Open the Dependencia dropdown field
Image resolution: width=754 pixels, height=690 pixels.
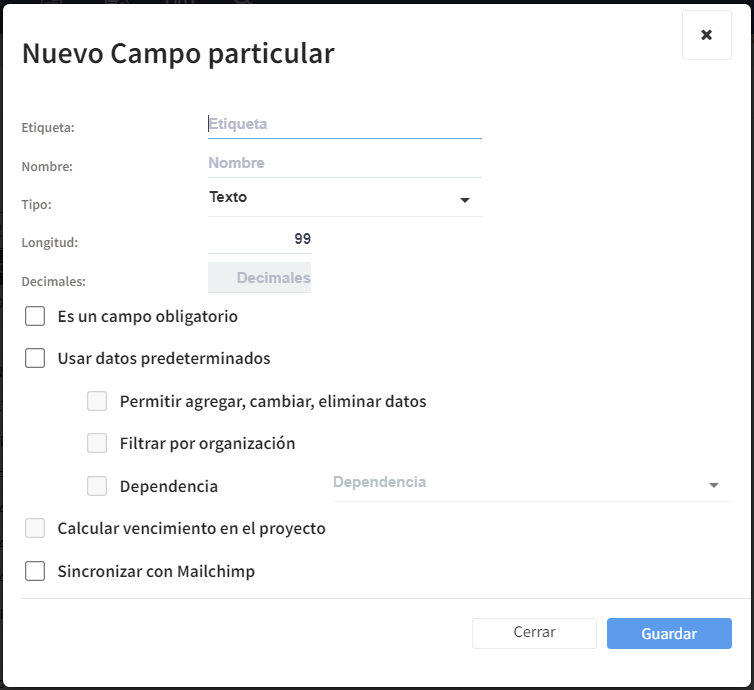518,483
